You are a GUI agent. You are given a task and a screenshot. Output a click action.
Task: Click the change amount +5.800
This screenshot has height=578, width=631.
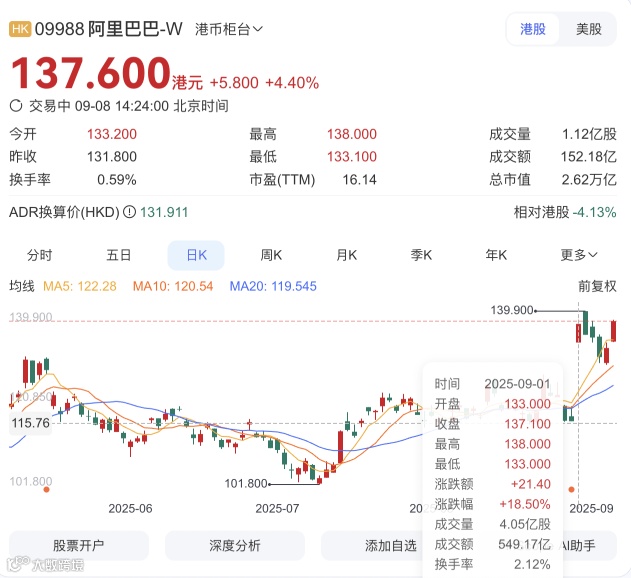coord(234,83)
